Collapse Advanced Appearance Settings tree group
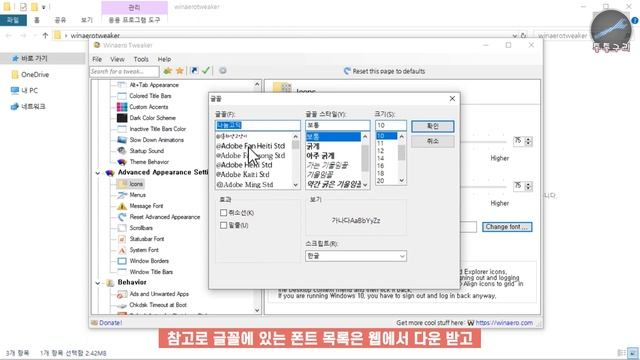640x360 pixels. pyautogui.click(x=98, y=173)
